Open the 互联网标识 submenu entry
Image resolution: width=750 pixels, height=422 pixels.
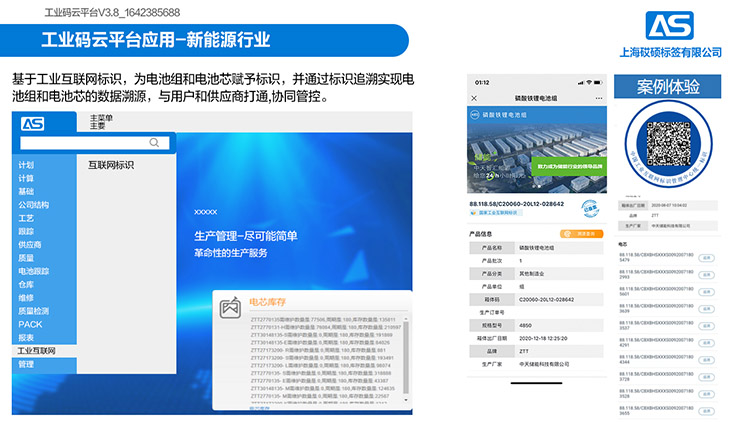pos(111,165)
